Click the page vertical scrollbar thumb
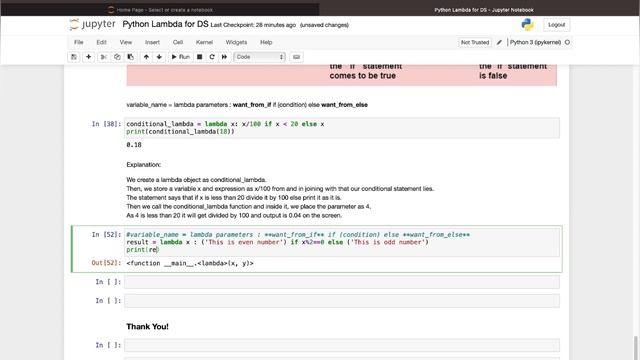Screen dimensions: 640x360 pos(636,348)
